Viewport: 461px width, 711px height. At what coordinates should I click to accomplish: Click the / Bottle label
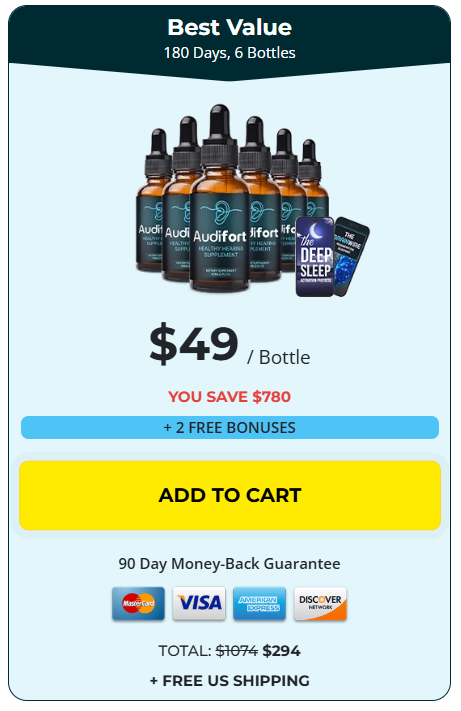tap(279, 357)
